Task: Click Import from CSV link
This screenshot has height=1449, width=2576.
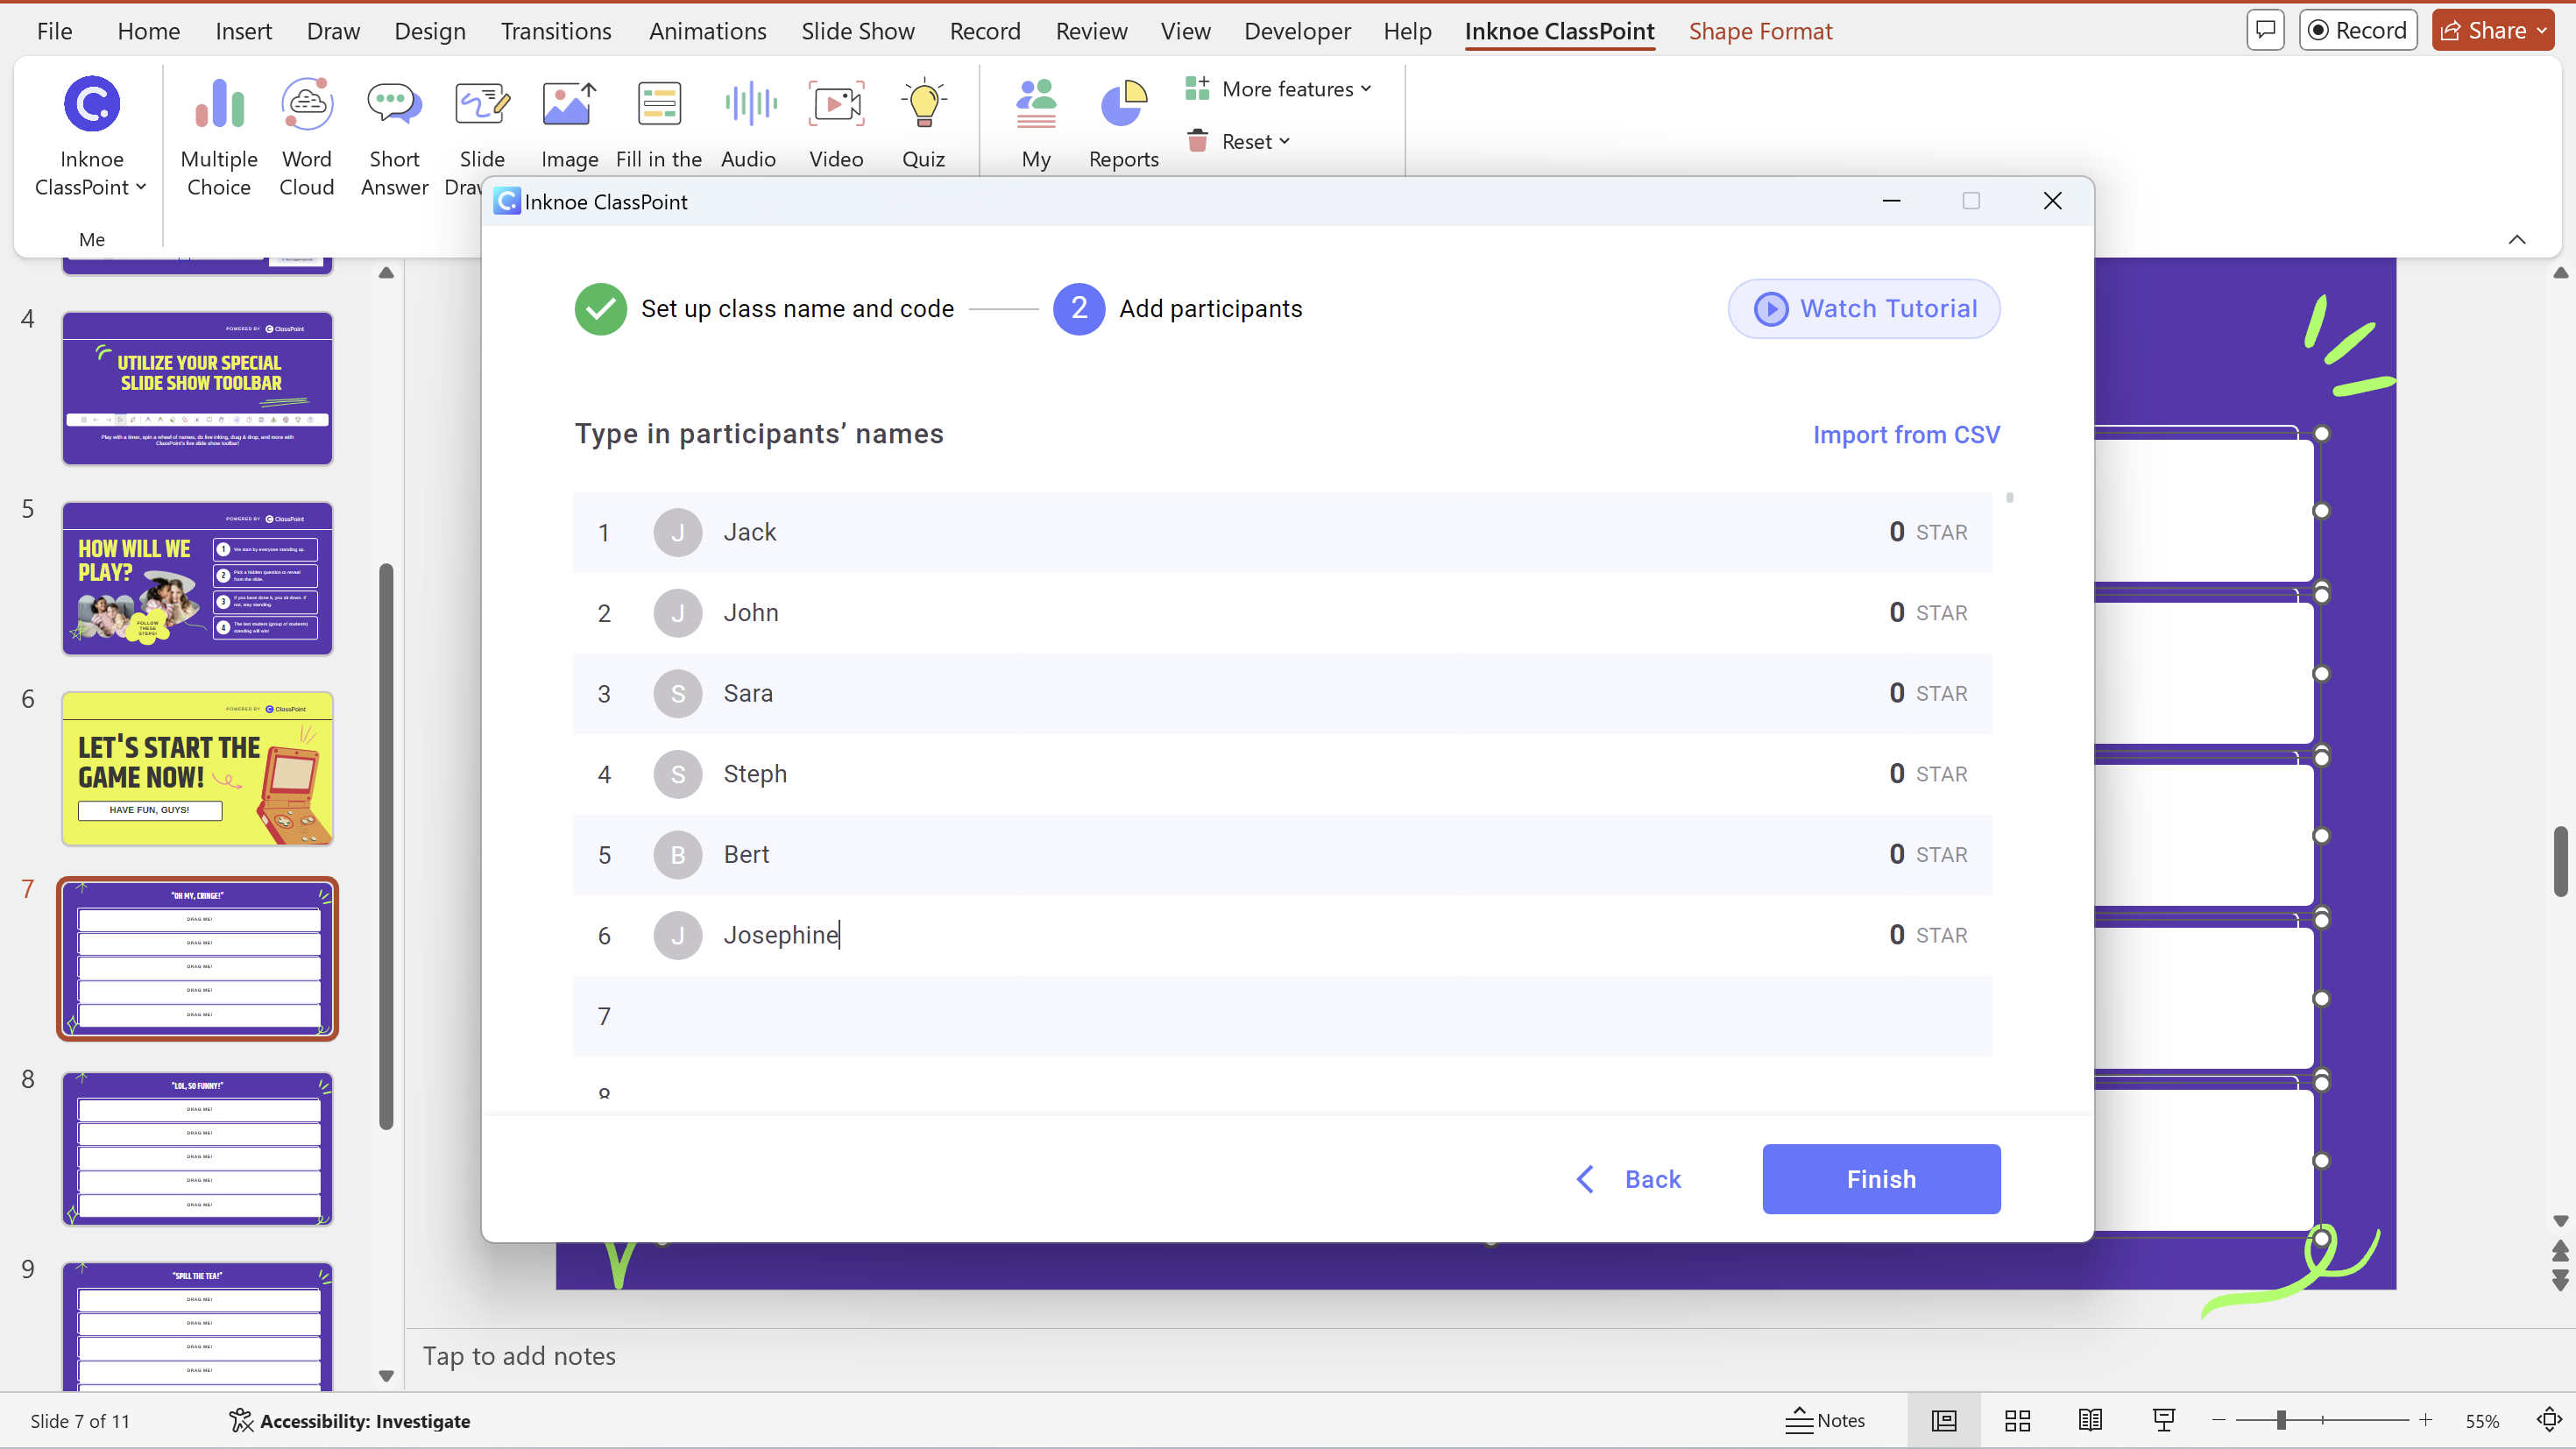Action: [1907, 434]
